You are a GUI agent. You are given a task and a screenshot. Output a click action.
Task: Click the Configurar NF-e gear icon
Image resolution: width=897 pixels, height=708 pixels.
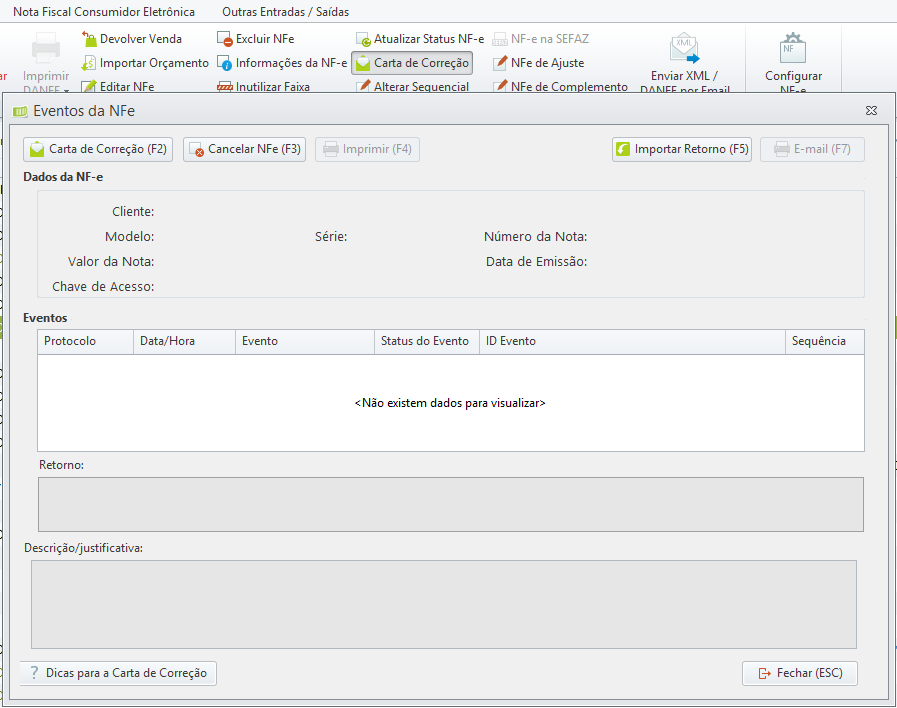tap(793, 48)
